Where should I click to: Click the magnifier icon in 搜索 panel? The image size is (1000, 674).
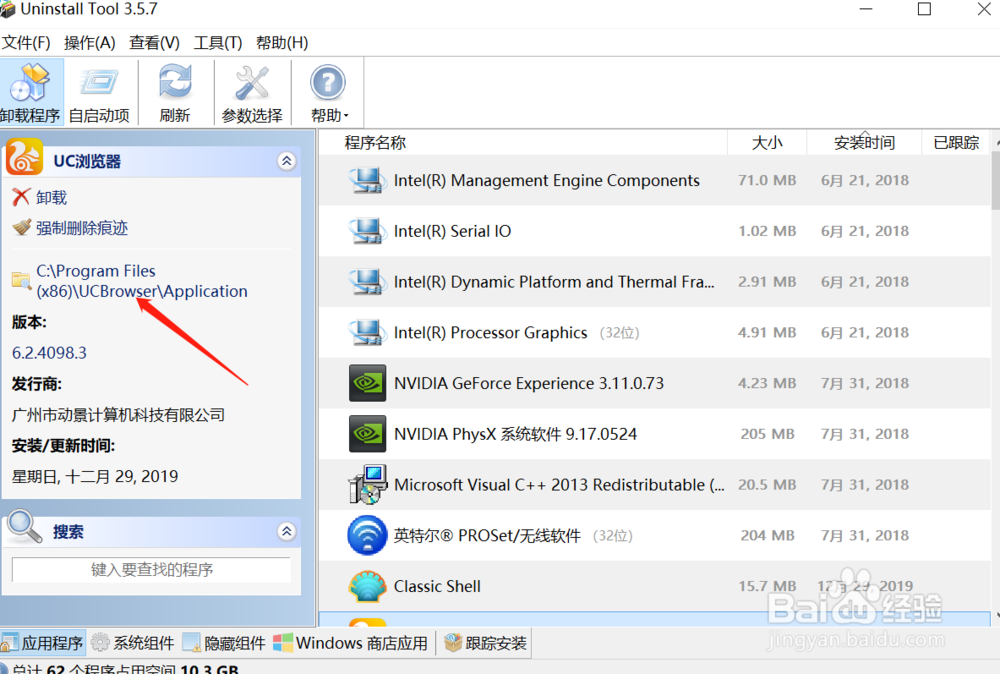click(24, 526)
